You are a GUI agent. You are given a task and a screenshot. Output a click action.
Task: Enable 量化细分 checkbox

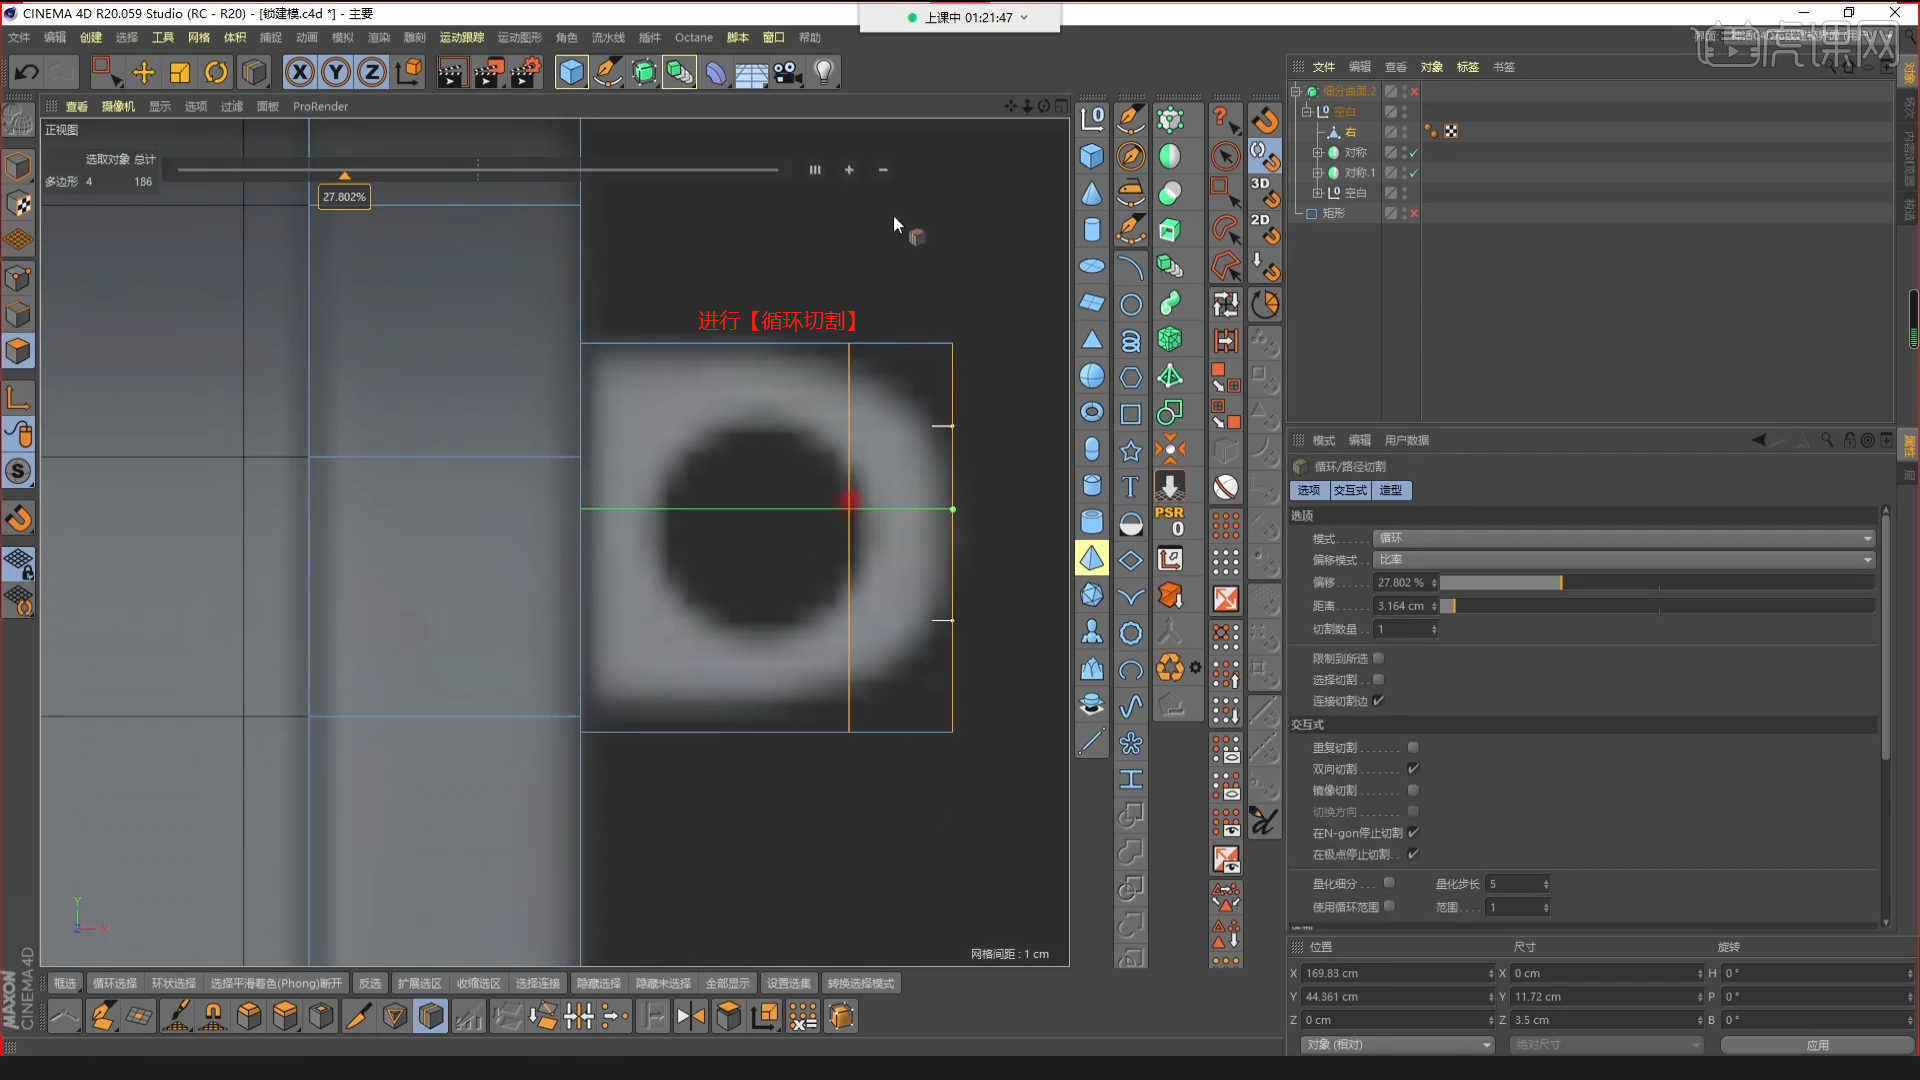[x=1389, y=883]
